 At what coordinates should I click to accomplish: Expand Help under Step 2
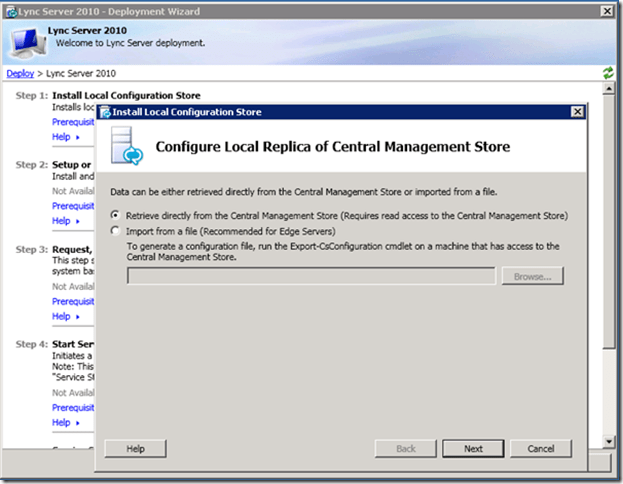click(x=65, y=221)
